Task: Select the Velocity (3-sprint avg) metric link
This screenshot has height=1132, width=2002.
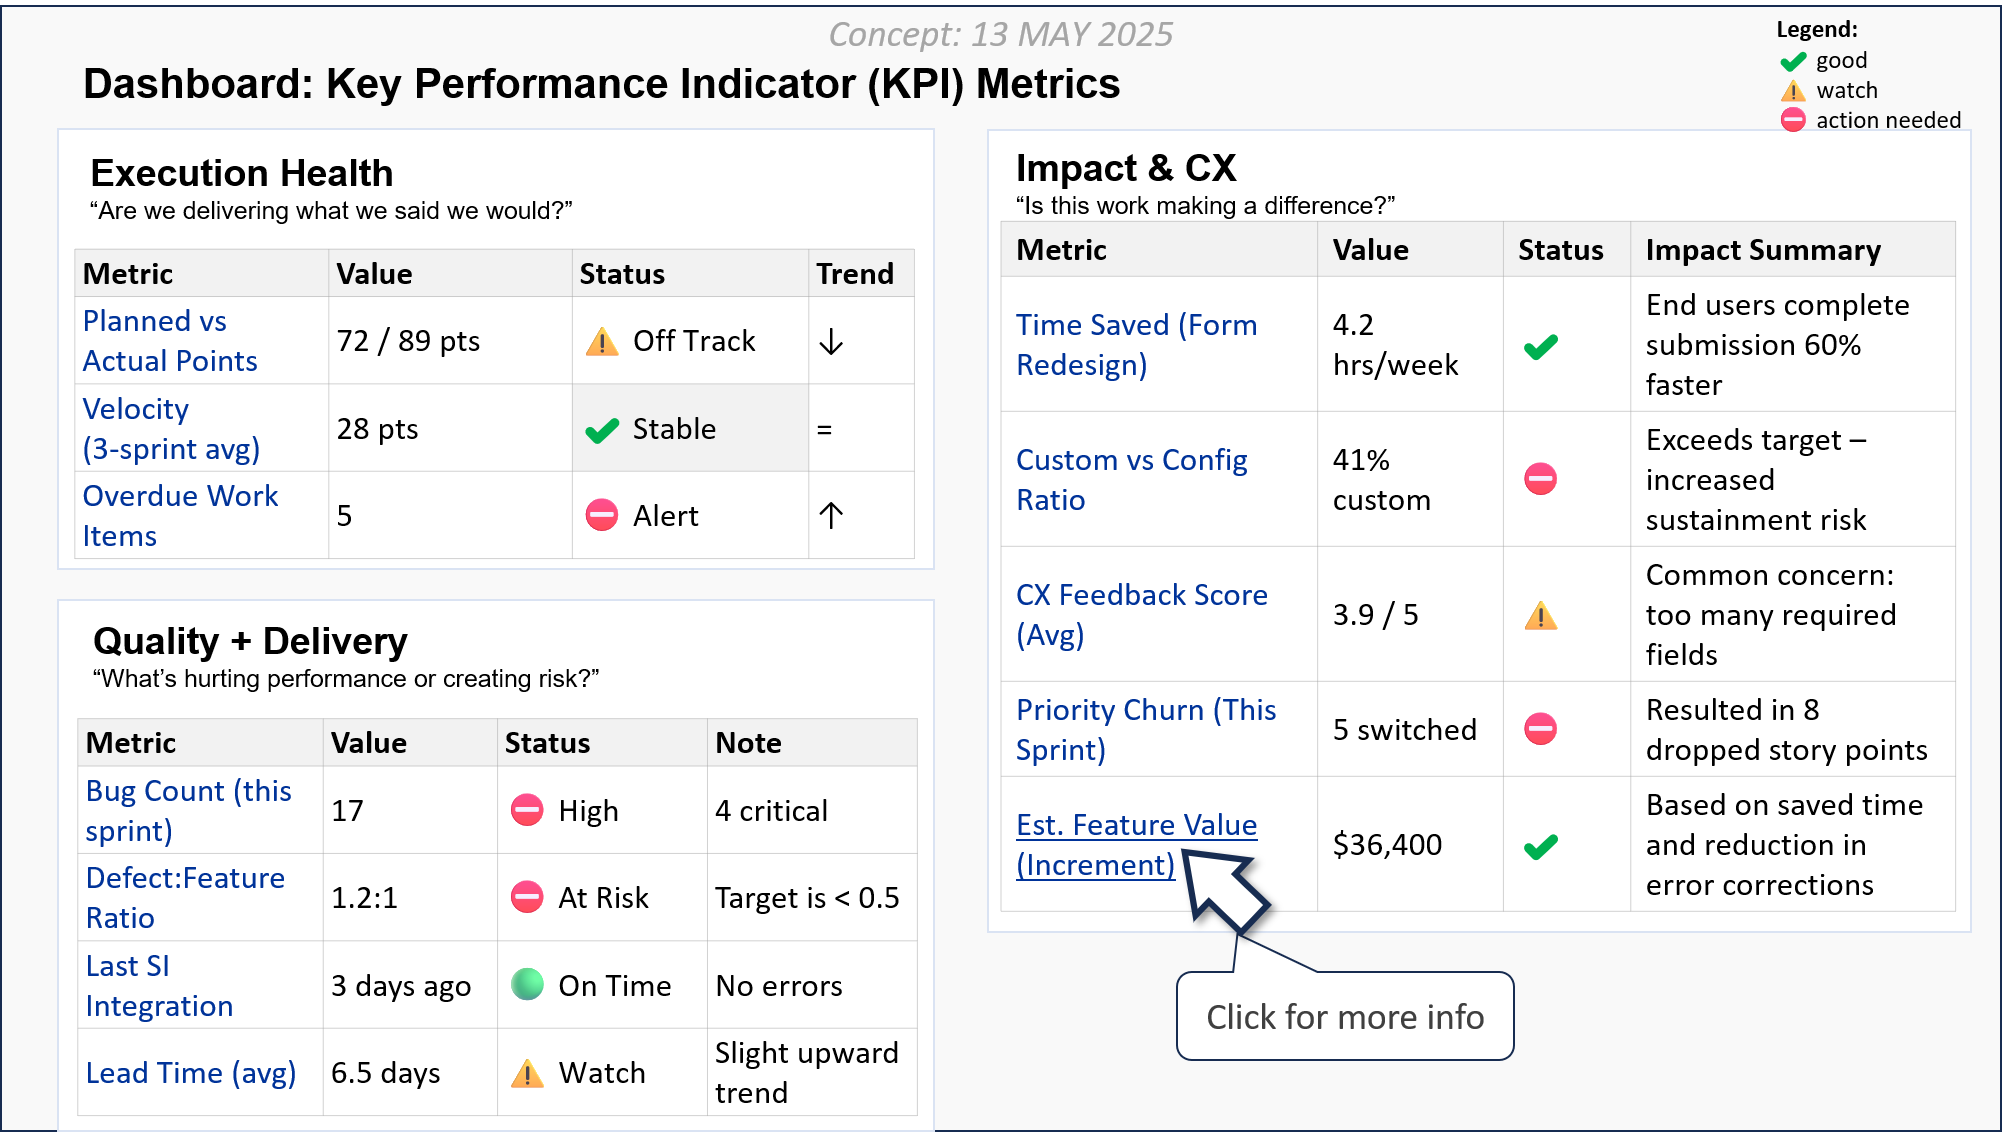Action: [171, 429]
